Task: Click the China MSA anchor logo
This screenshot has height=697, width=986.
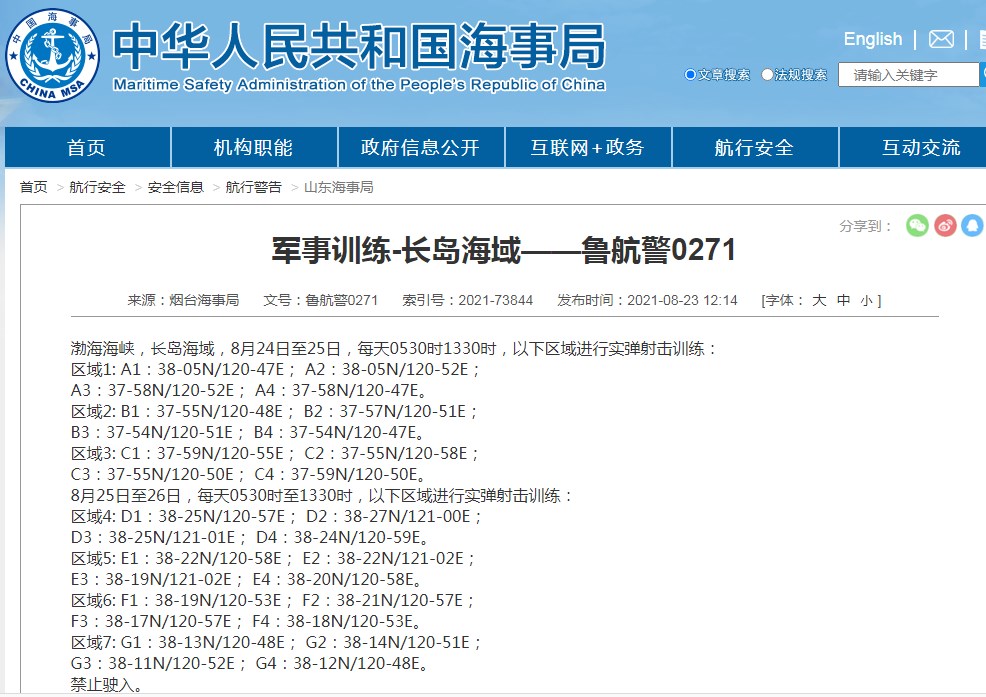Action: click(52, 55)
